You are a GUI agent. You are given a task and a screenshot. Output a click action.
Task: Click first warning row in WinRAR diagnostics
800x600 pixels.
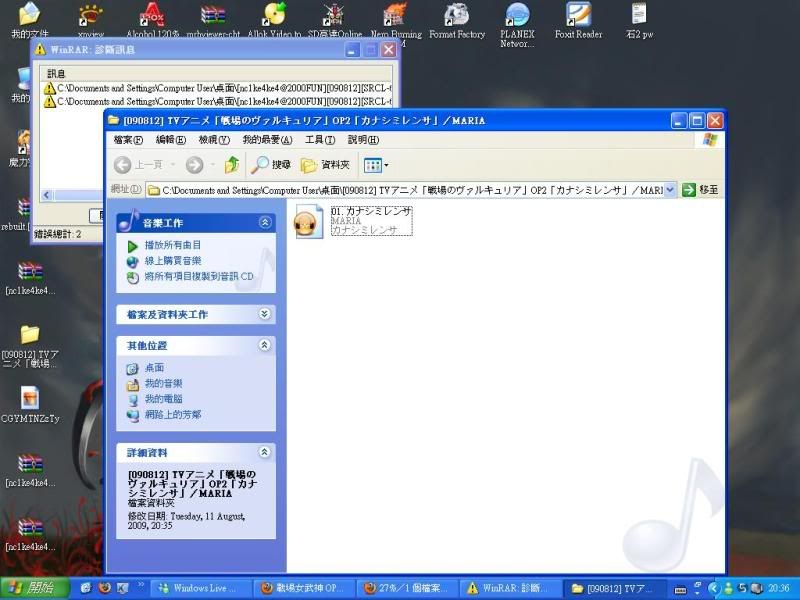coord(217,88)
